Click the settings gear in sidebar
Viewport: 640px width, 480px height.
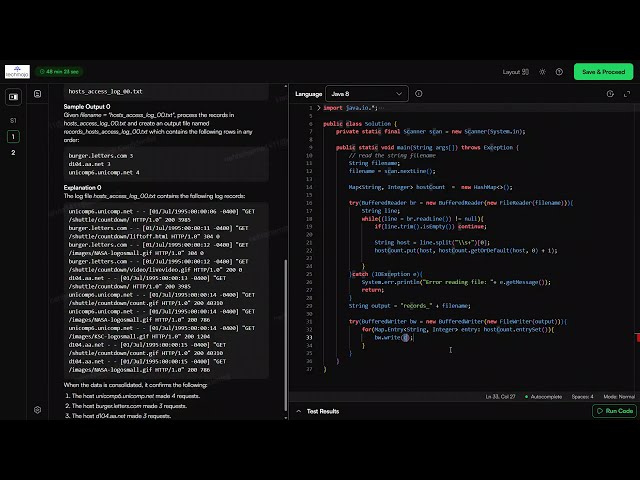point(38,410)
